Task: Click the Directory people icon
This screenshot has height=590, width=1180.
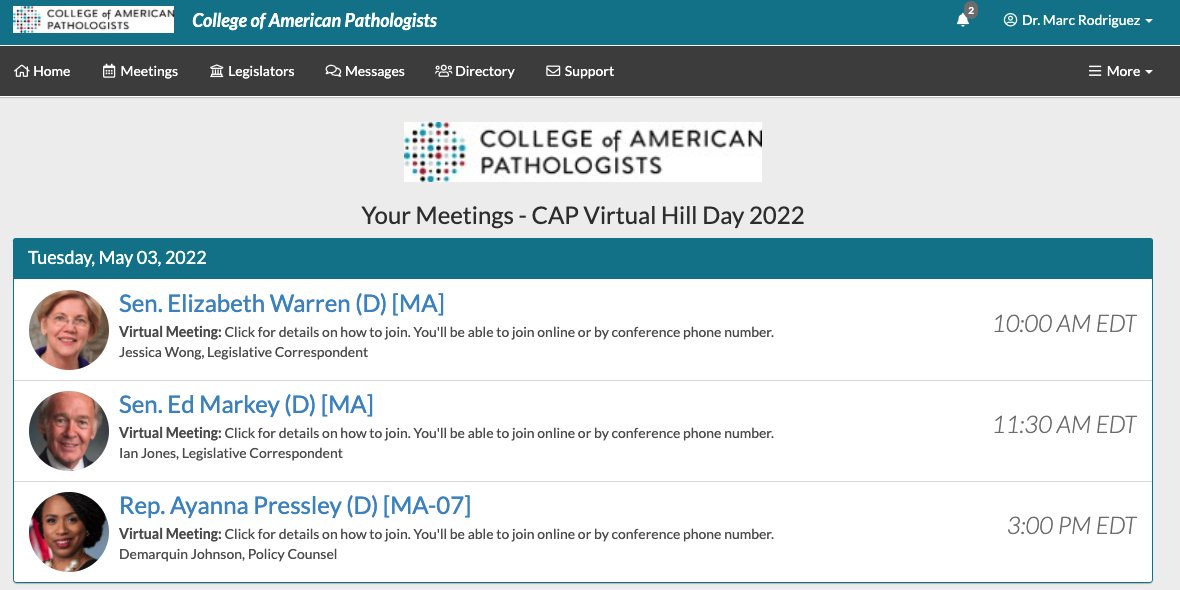Action: tap(443, 71)
